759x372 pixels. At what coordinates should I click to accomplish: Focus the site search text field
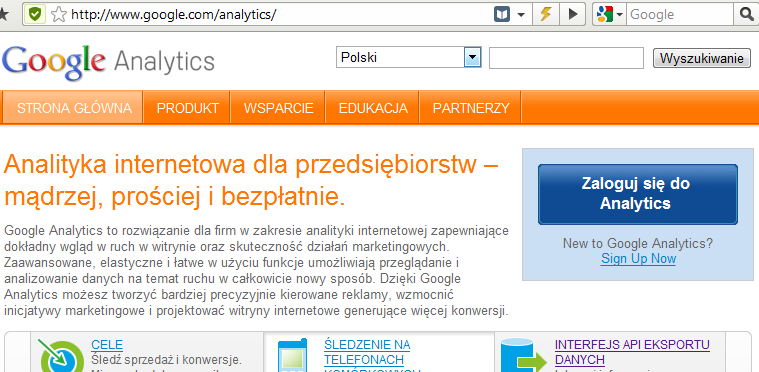pos(566,58)
